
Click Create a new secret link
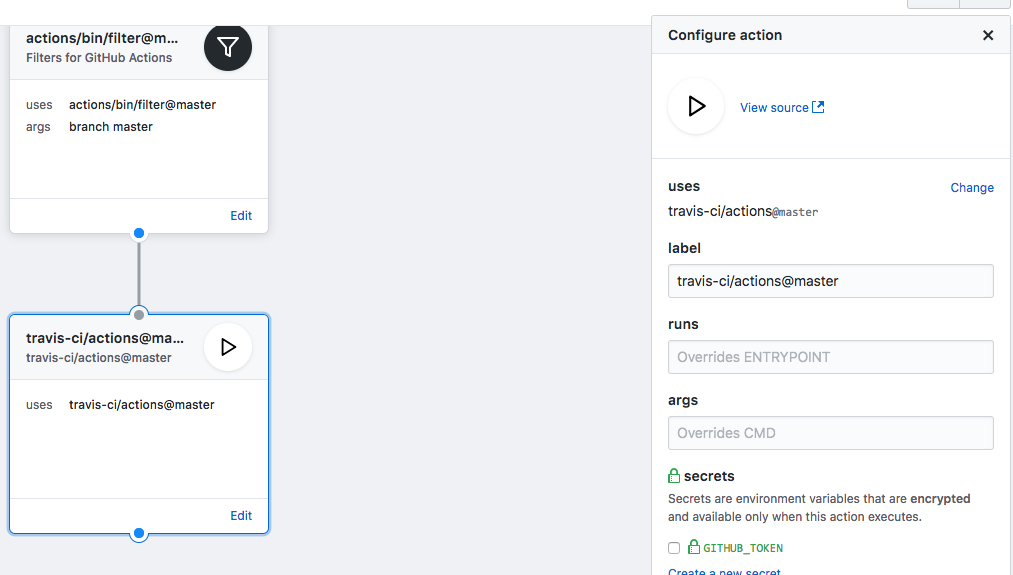(x=724, y=571)
